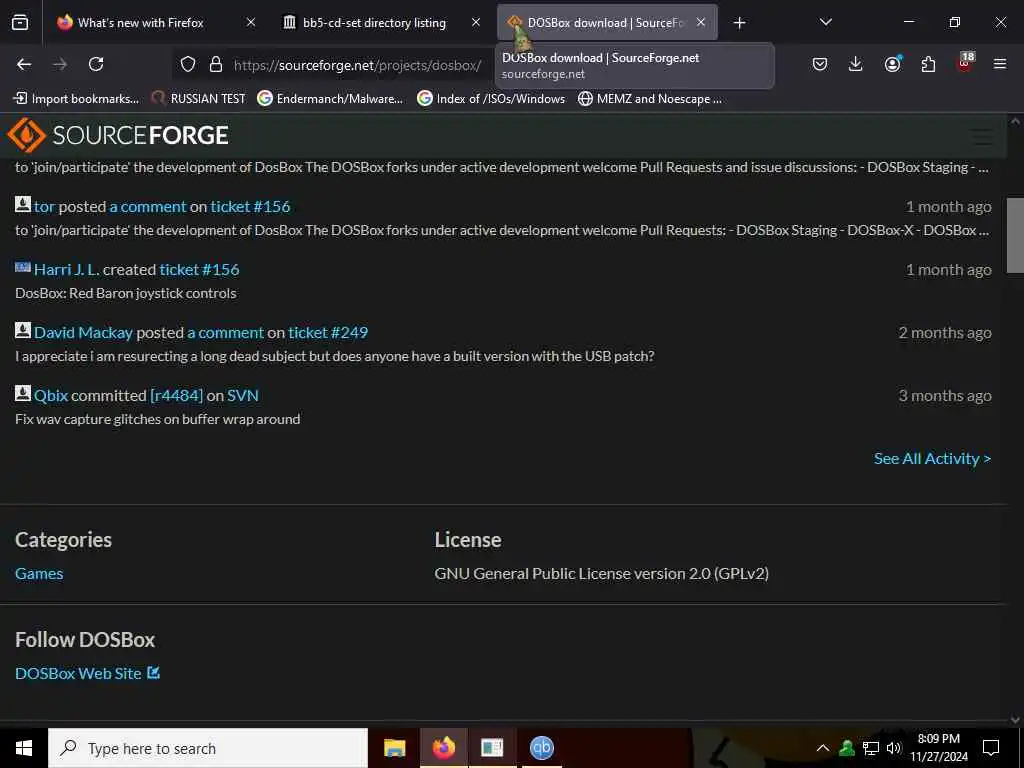Close the What's new with Firefox tab
The width and height of the screenshot is (1024, 768).
pos(251,22)
